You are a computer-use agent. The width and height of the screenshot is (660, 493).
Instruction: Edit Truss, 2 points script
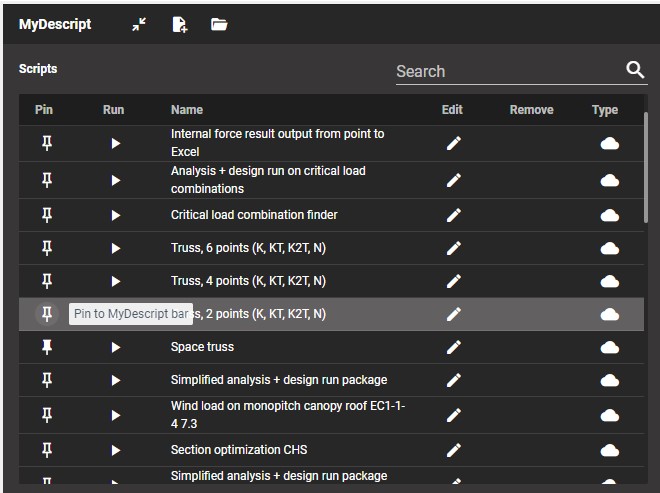click(x=453, y=314)
